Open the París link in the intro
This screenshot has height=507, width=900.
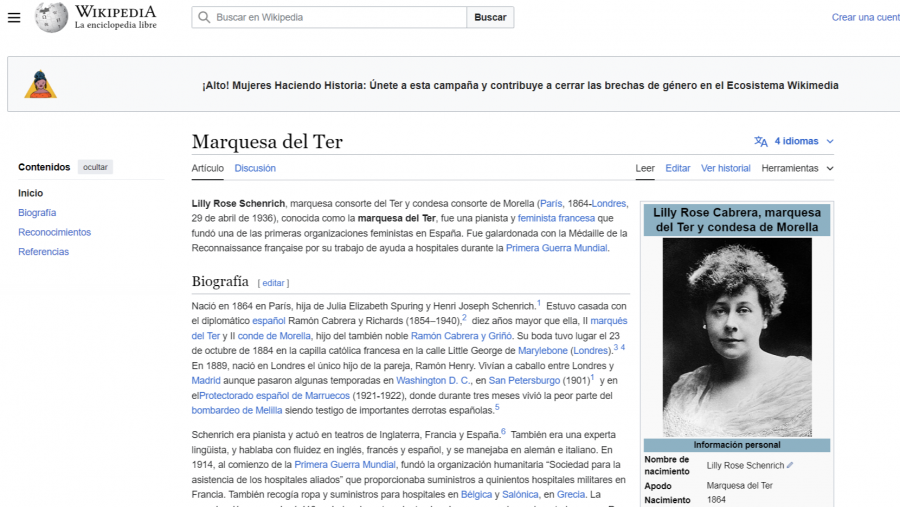click(551, 203)
